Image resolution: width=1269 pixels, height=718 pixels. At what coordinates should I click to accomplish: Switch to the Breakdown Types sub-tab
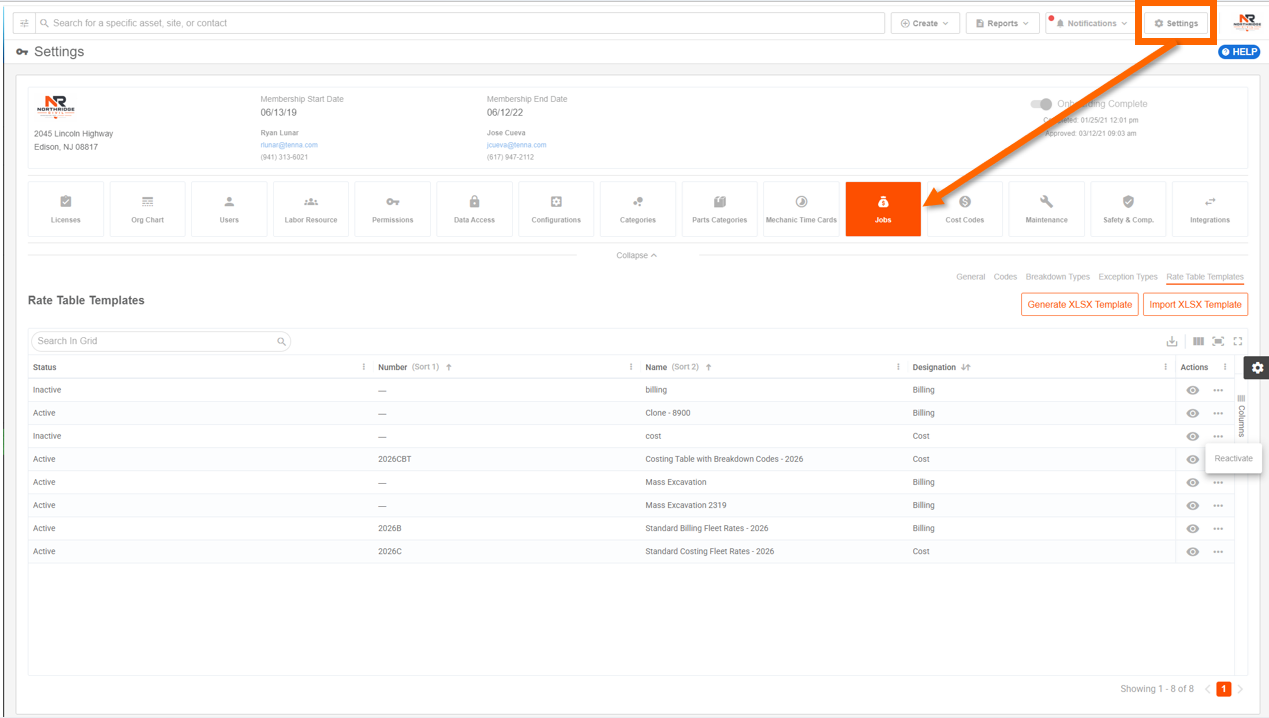(x=1058, y=277)
